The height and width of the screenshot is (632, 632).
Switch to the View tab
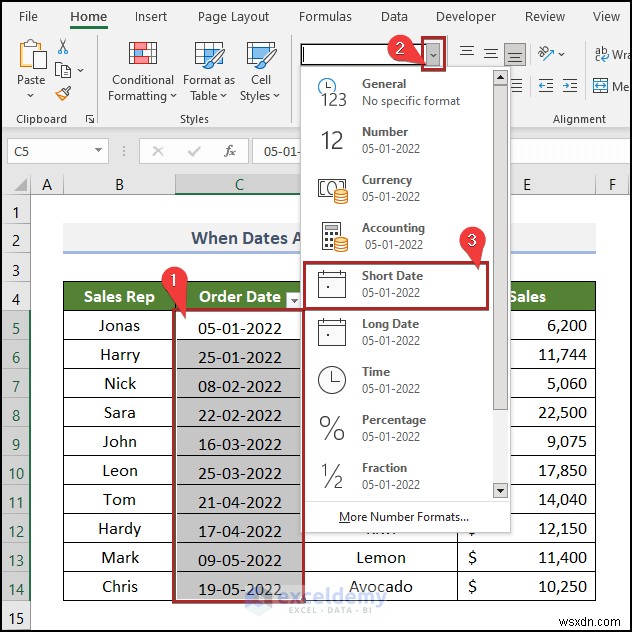606,17
